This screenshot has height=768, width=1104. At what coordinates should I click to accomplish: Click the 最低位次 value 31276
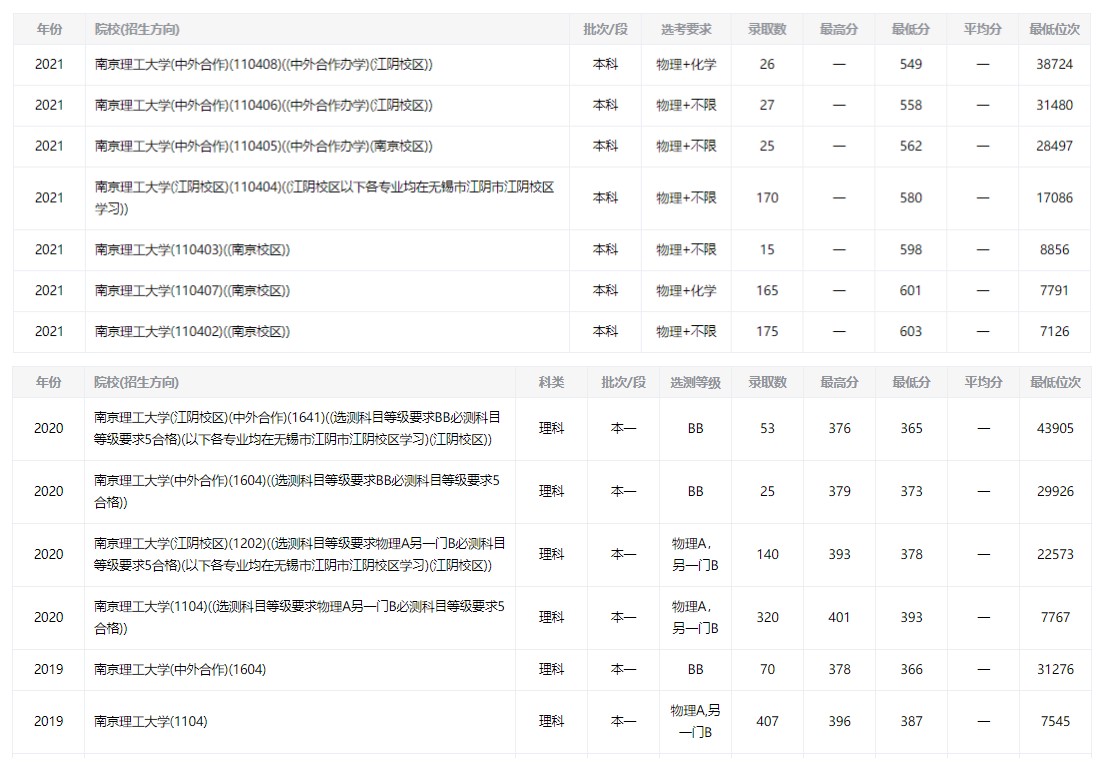1055,669
